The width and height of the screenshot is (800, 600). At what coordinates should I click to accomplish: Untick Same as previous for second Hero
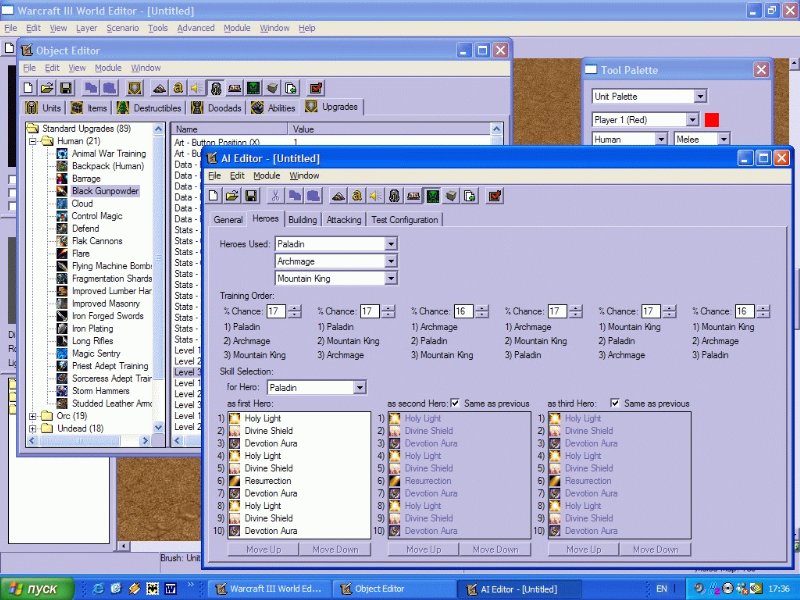[x=455, y=403]
